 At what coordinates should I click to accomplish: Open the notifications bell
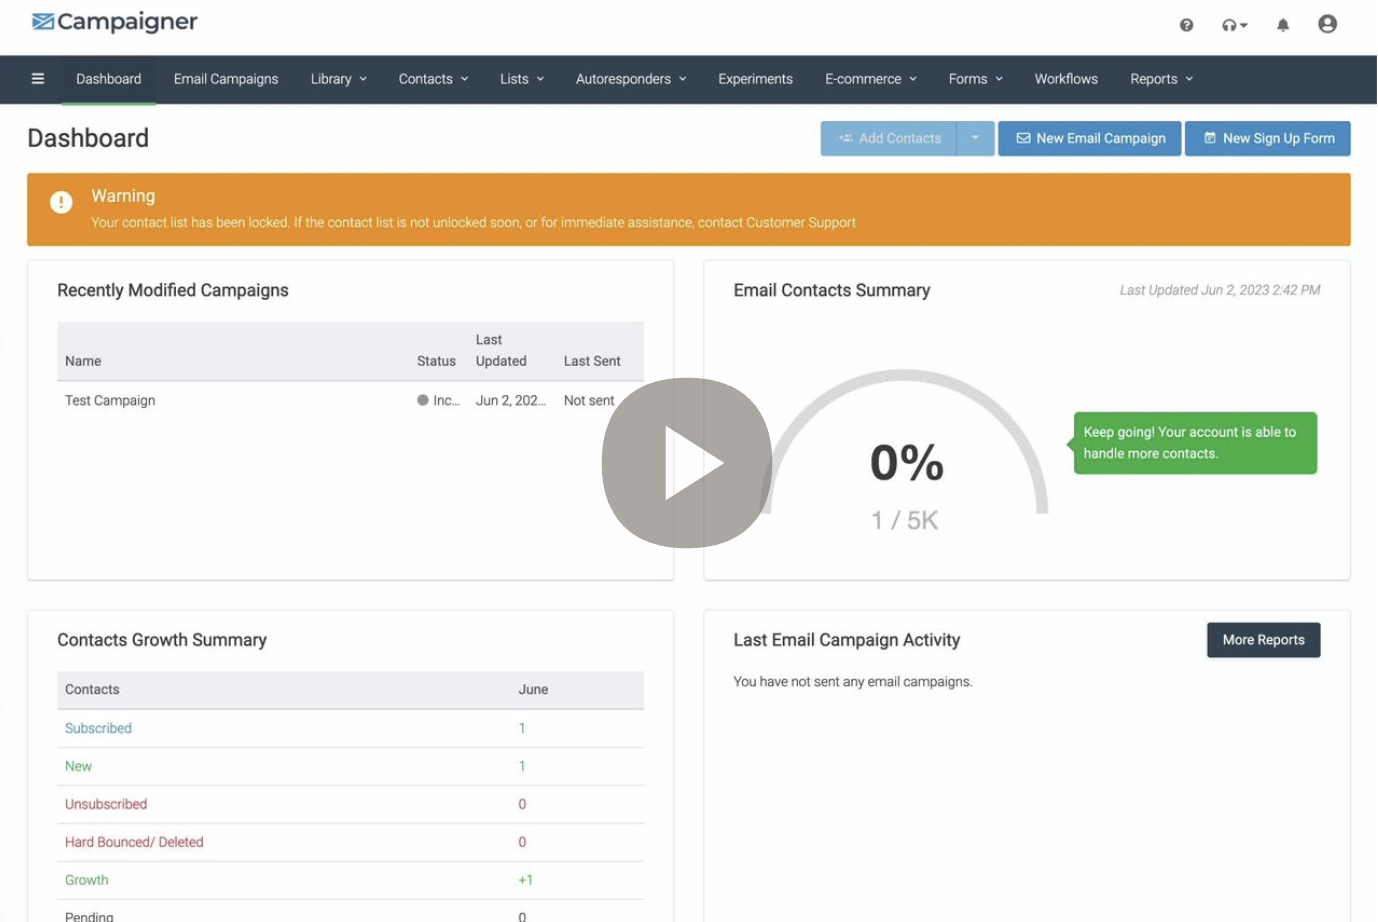[1283, 25]
